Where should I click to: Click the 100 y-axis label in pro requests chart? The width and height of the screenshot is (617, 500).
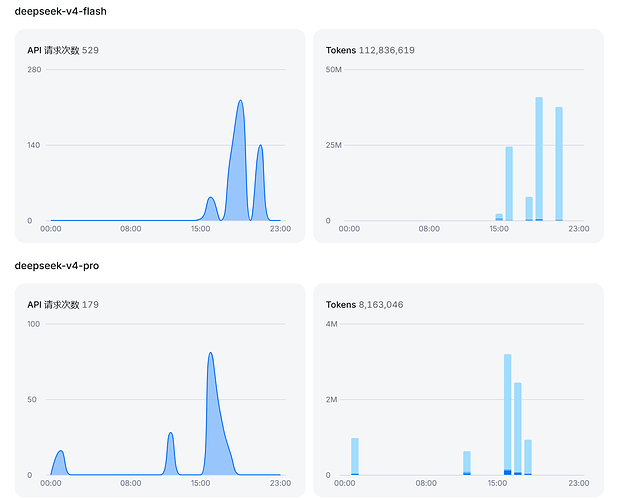[x=33, y=324]
